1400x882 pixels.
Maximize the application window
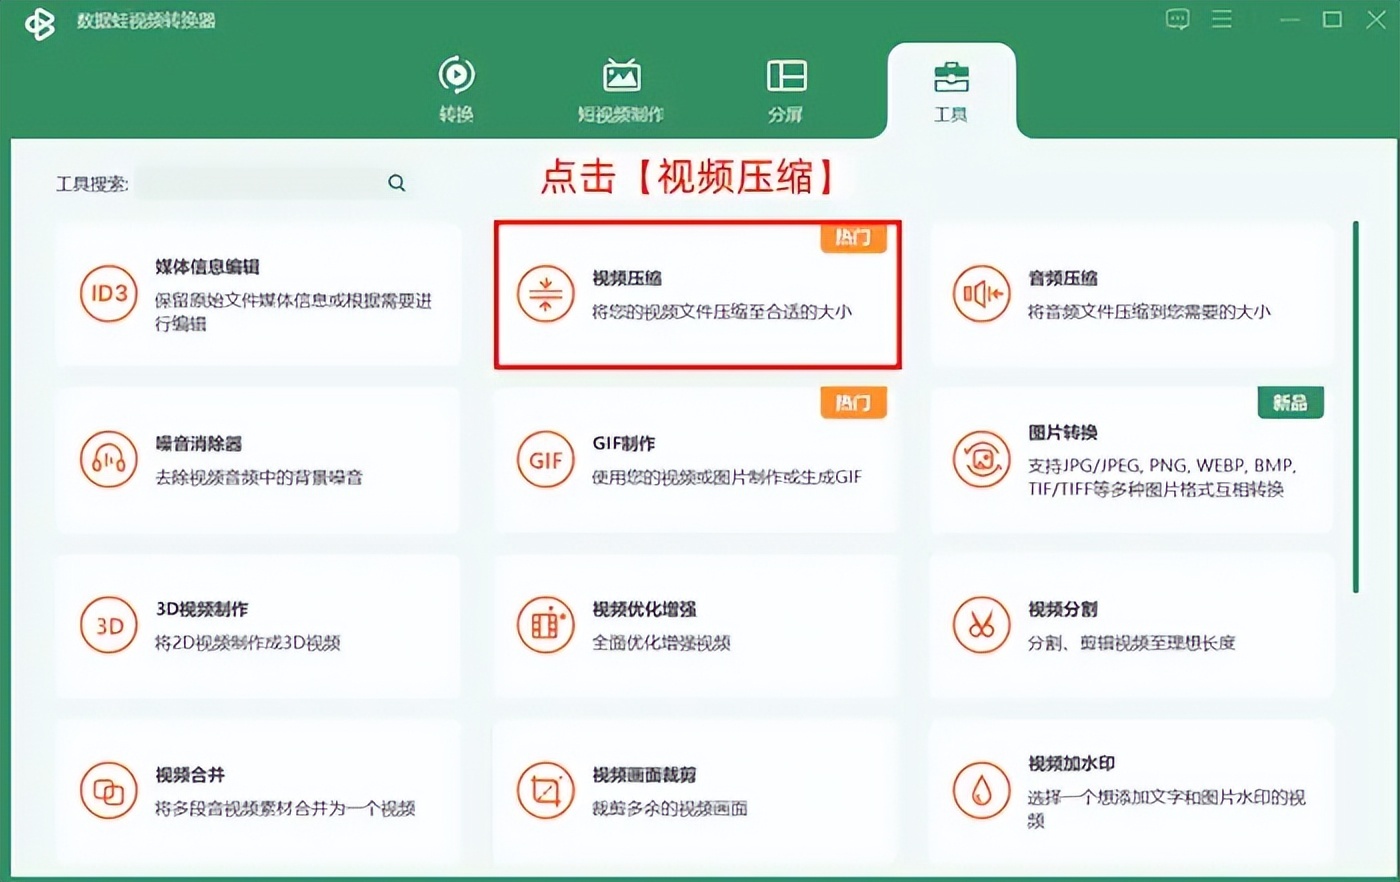pyautogui.click(x=1332, y=19)
